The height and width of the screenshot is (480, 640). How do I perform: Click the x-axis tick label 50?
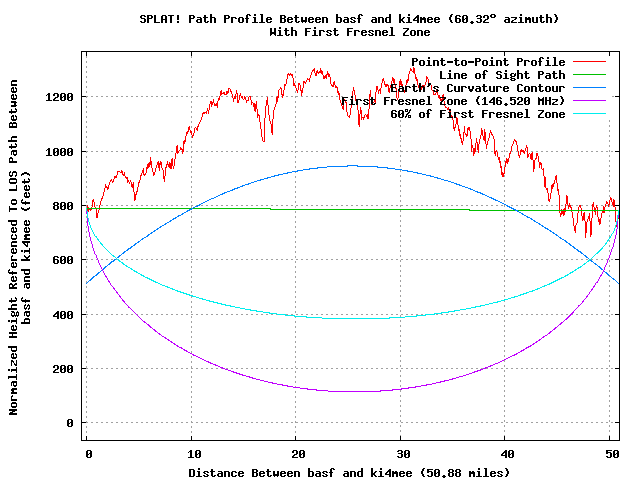coord(612,454)
